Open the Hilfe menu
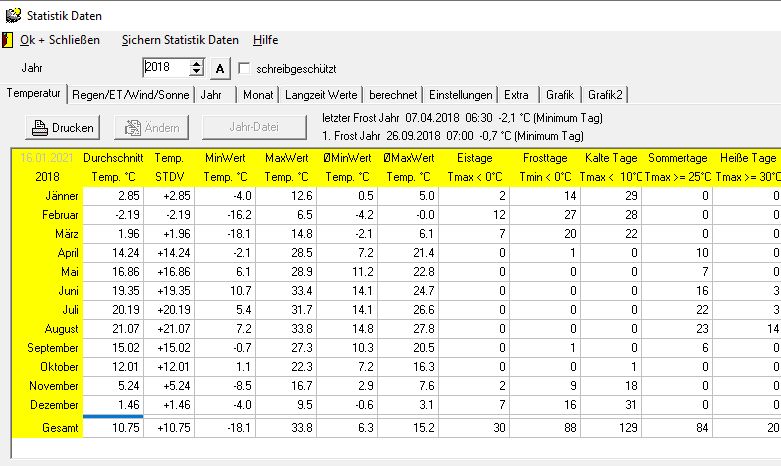 [265, 40]
